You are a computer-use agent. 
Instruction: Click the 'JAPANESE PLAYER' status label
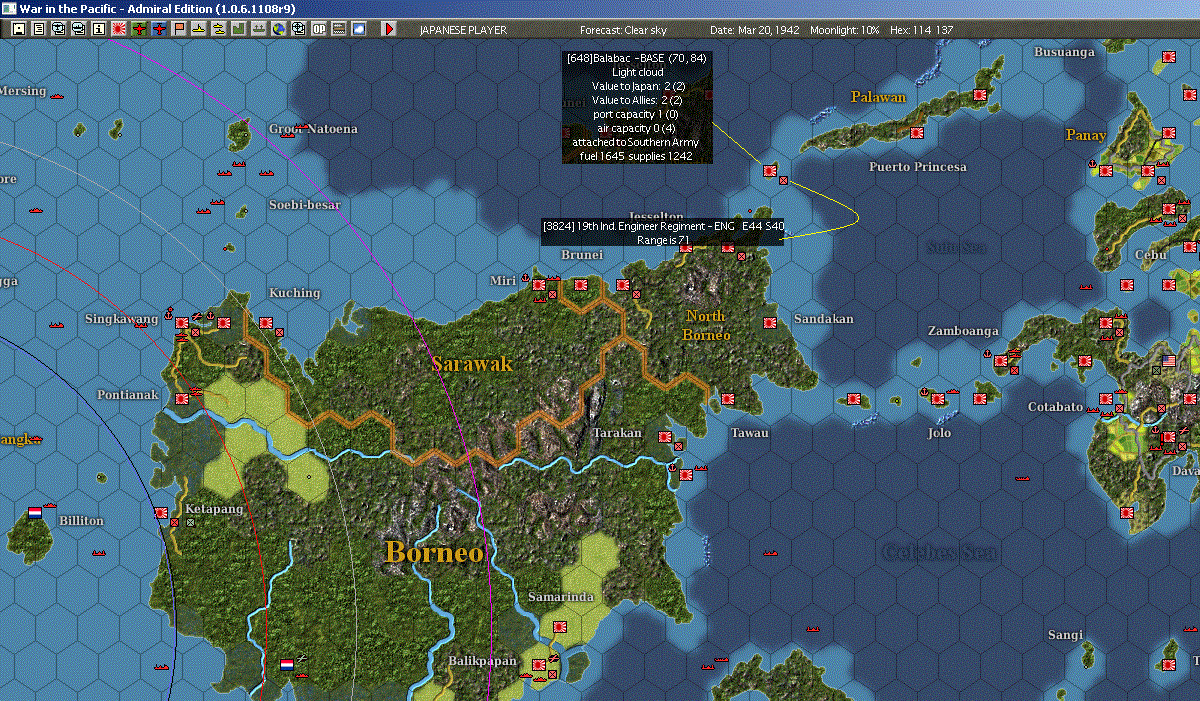point(463,30)
